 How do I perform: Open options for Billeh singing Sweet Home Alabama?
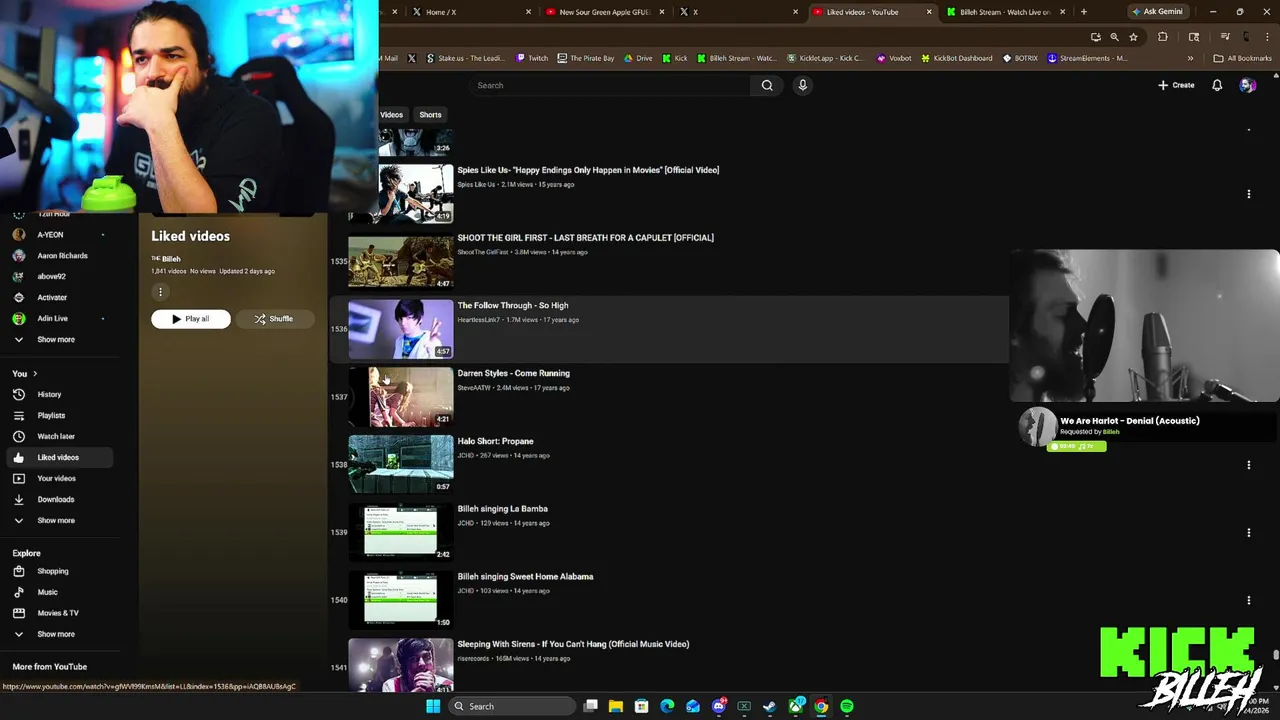[1248, 601]
